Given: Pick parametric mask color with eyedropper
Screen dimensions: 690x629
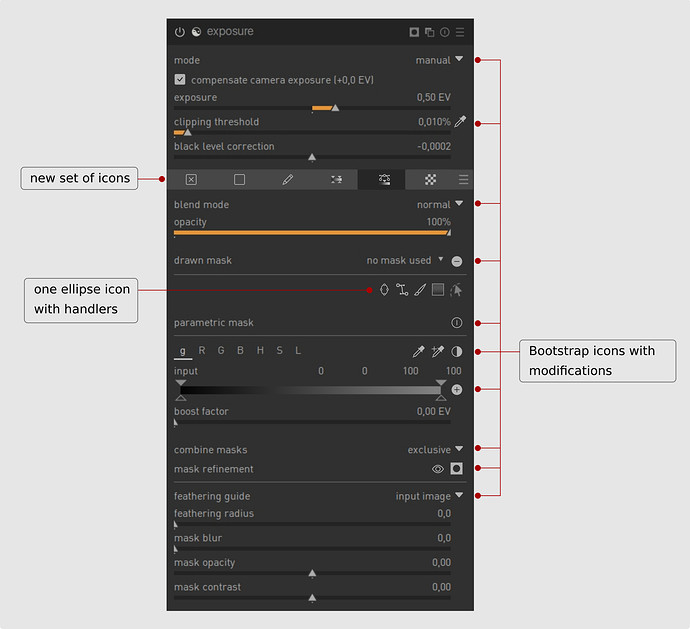Looking at the screenshot, I should (418, 351).
